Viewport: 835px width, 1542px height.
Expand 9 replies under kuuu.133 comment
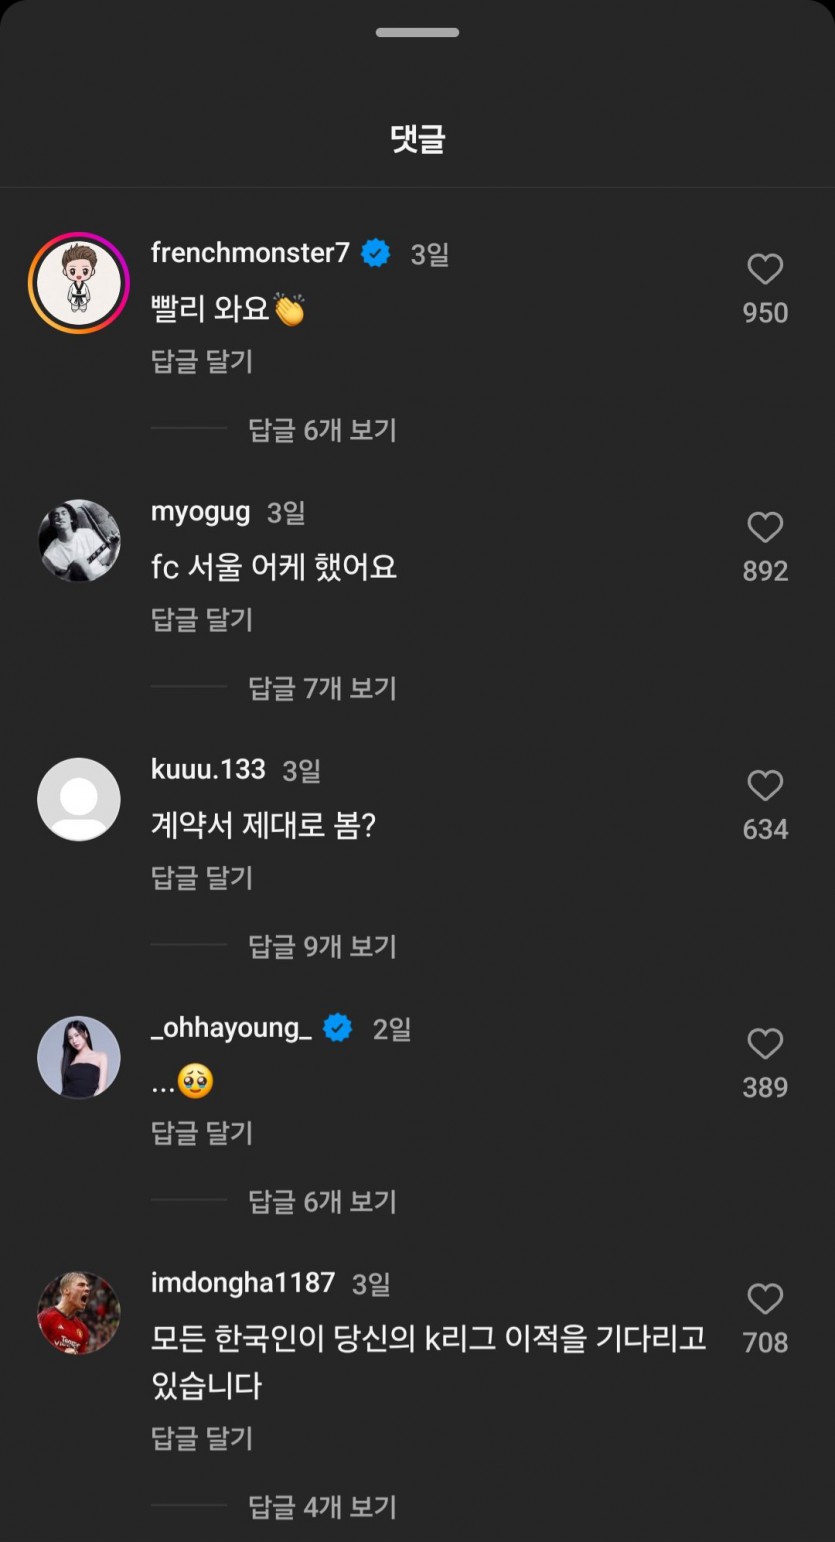coord(322,946)
